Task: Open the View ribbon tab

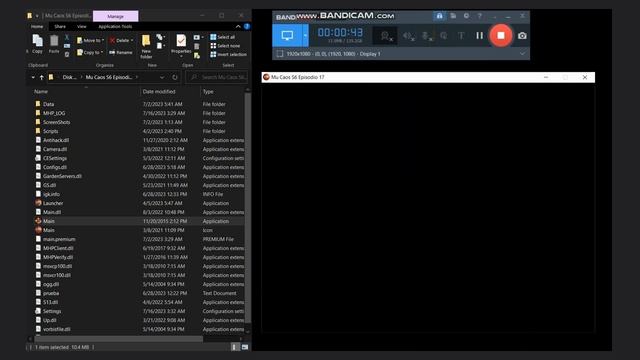Action: tap(82, 27)
